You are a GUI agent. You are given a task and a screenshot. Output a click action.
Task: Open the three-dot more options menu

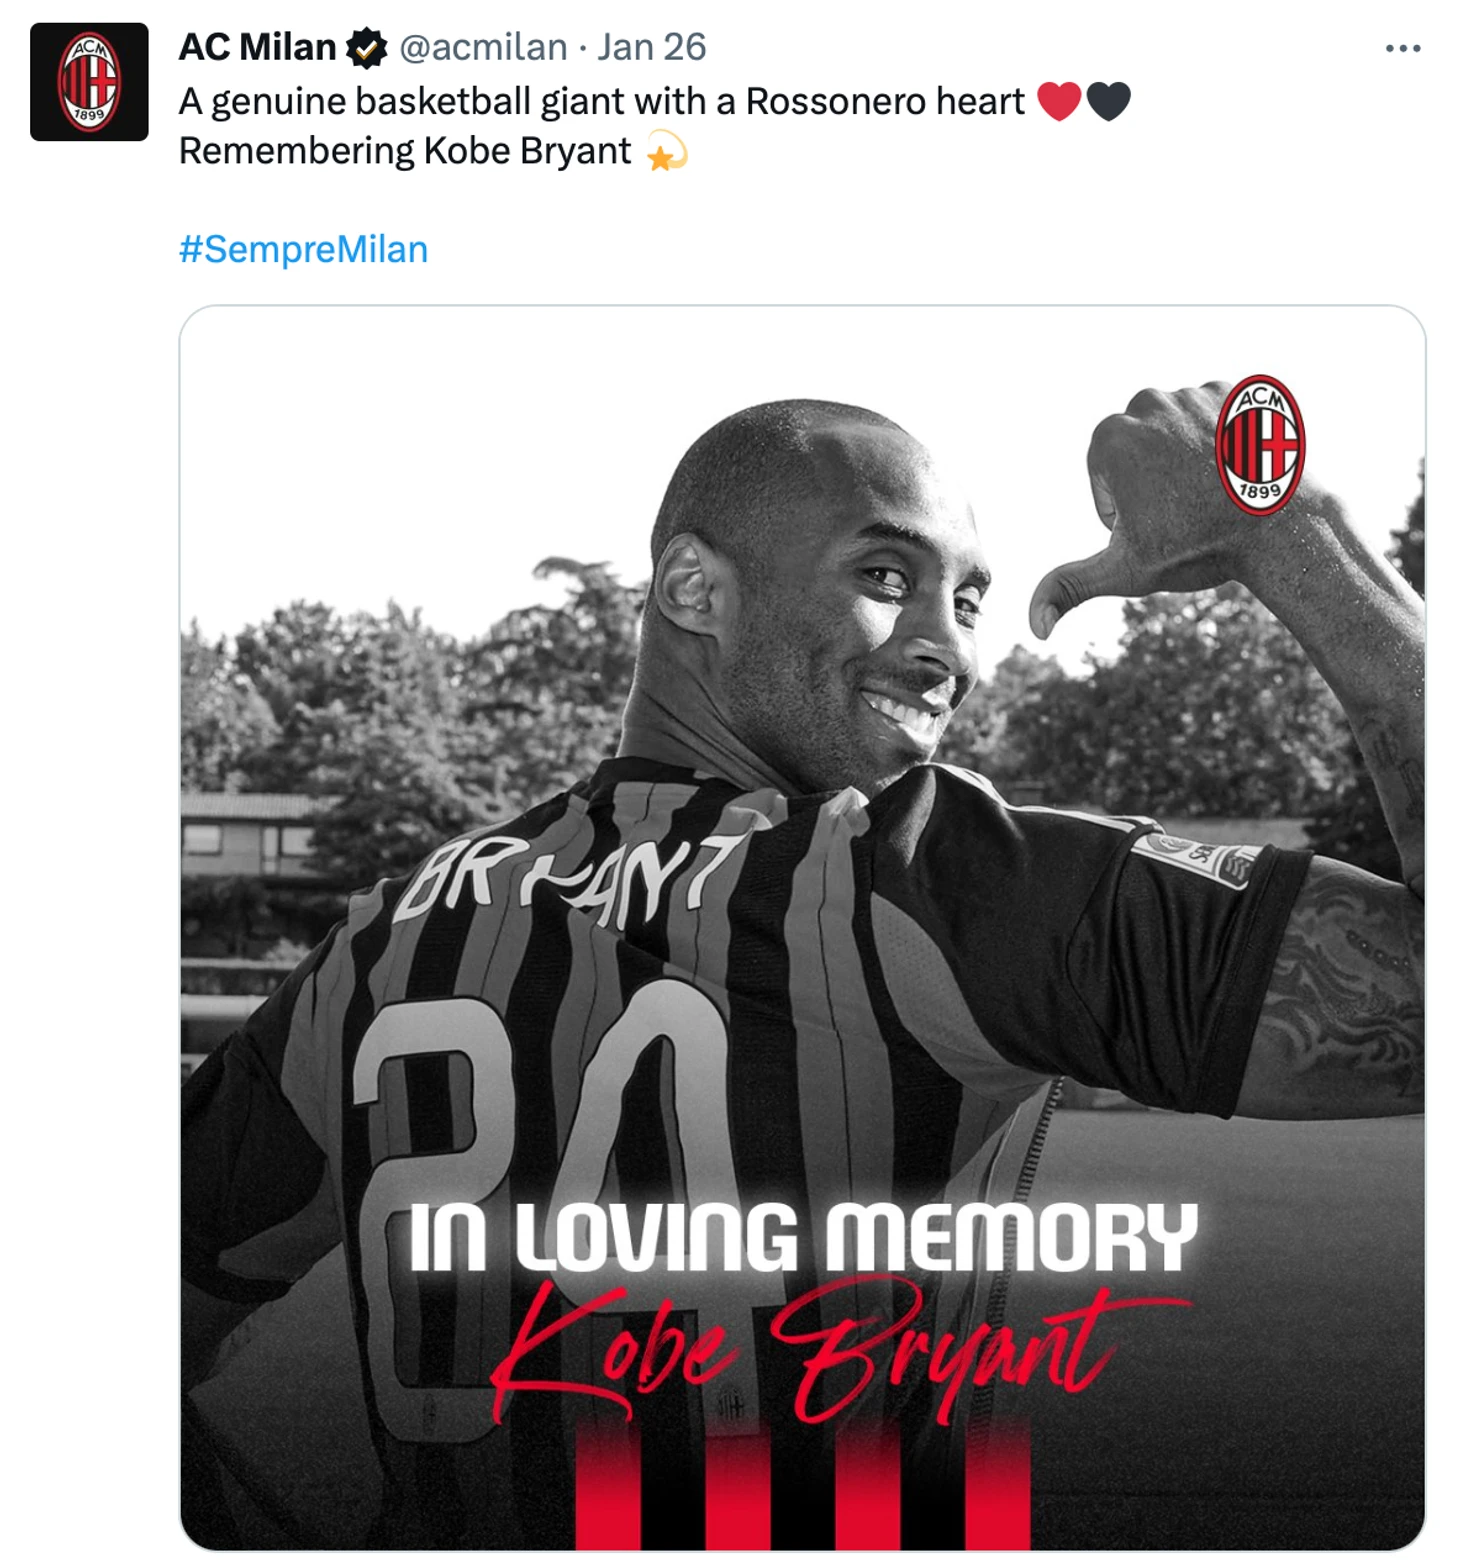[1403, 48]
